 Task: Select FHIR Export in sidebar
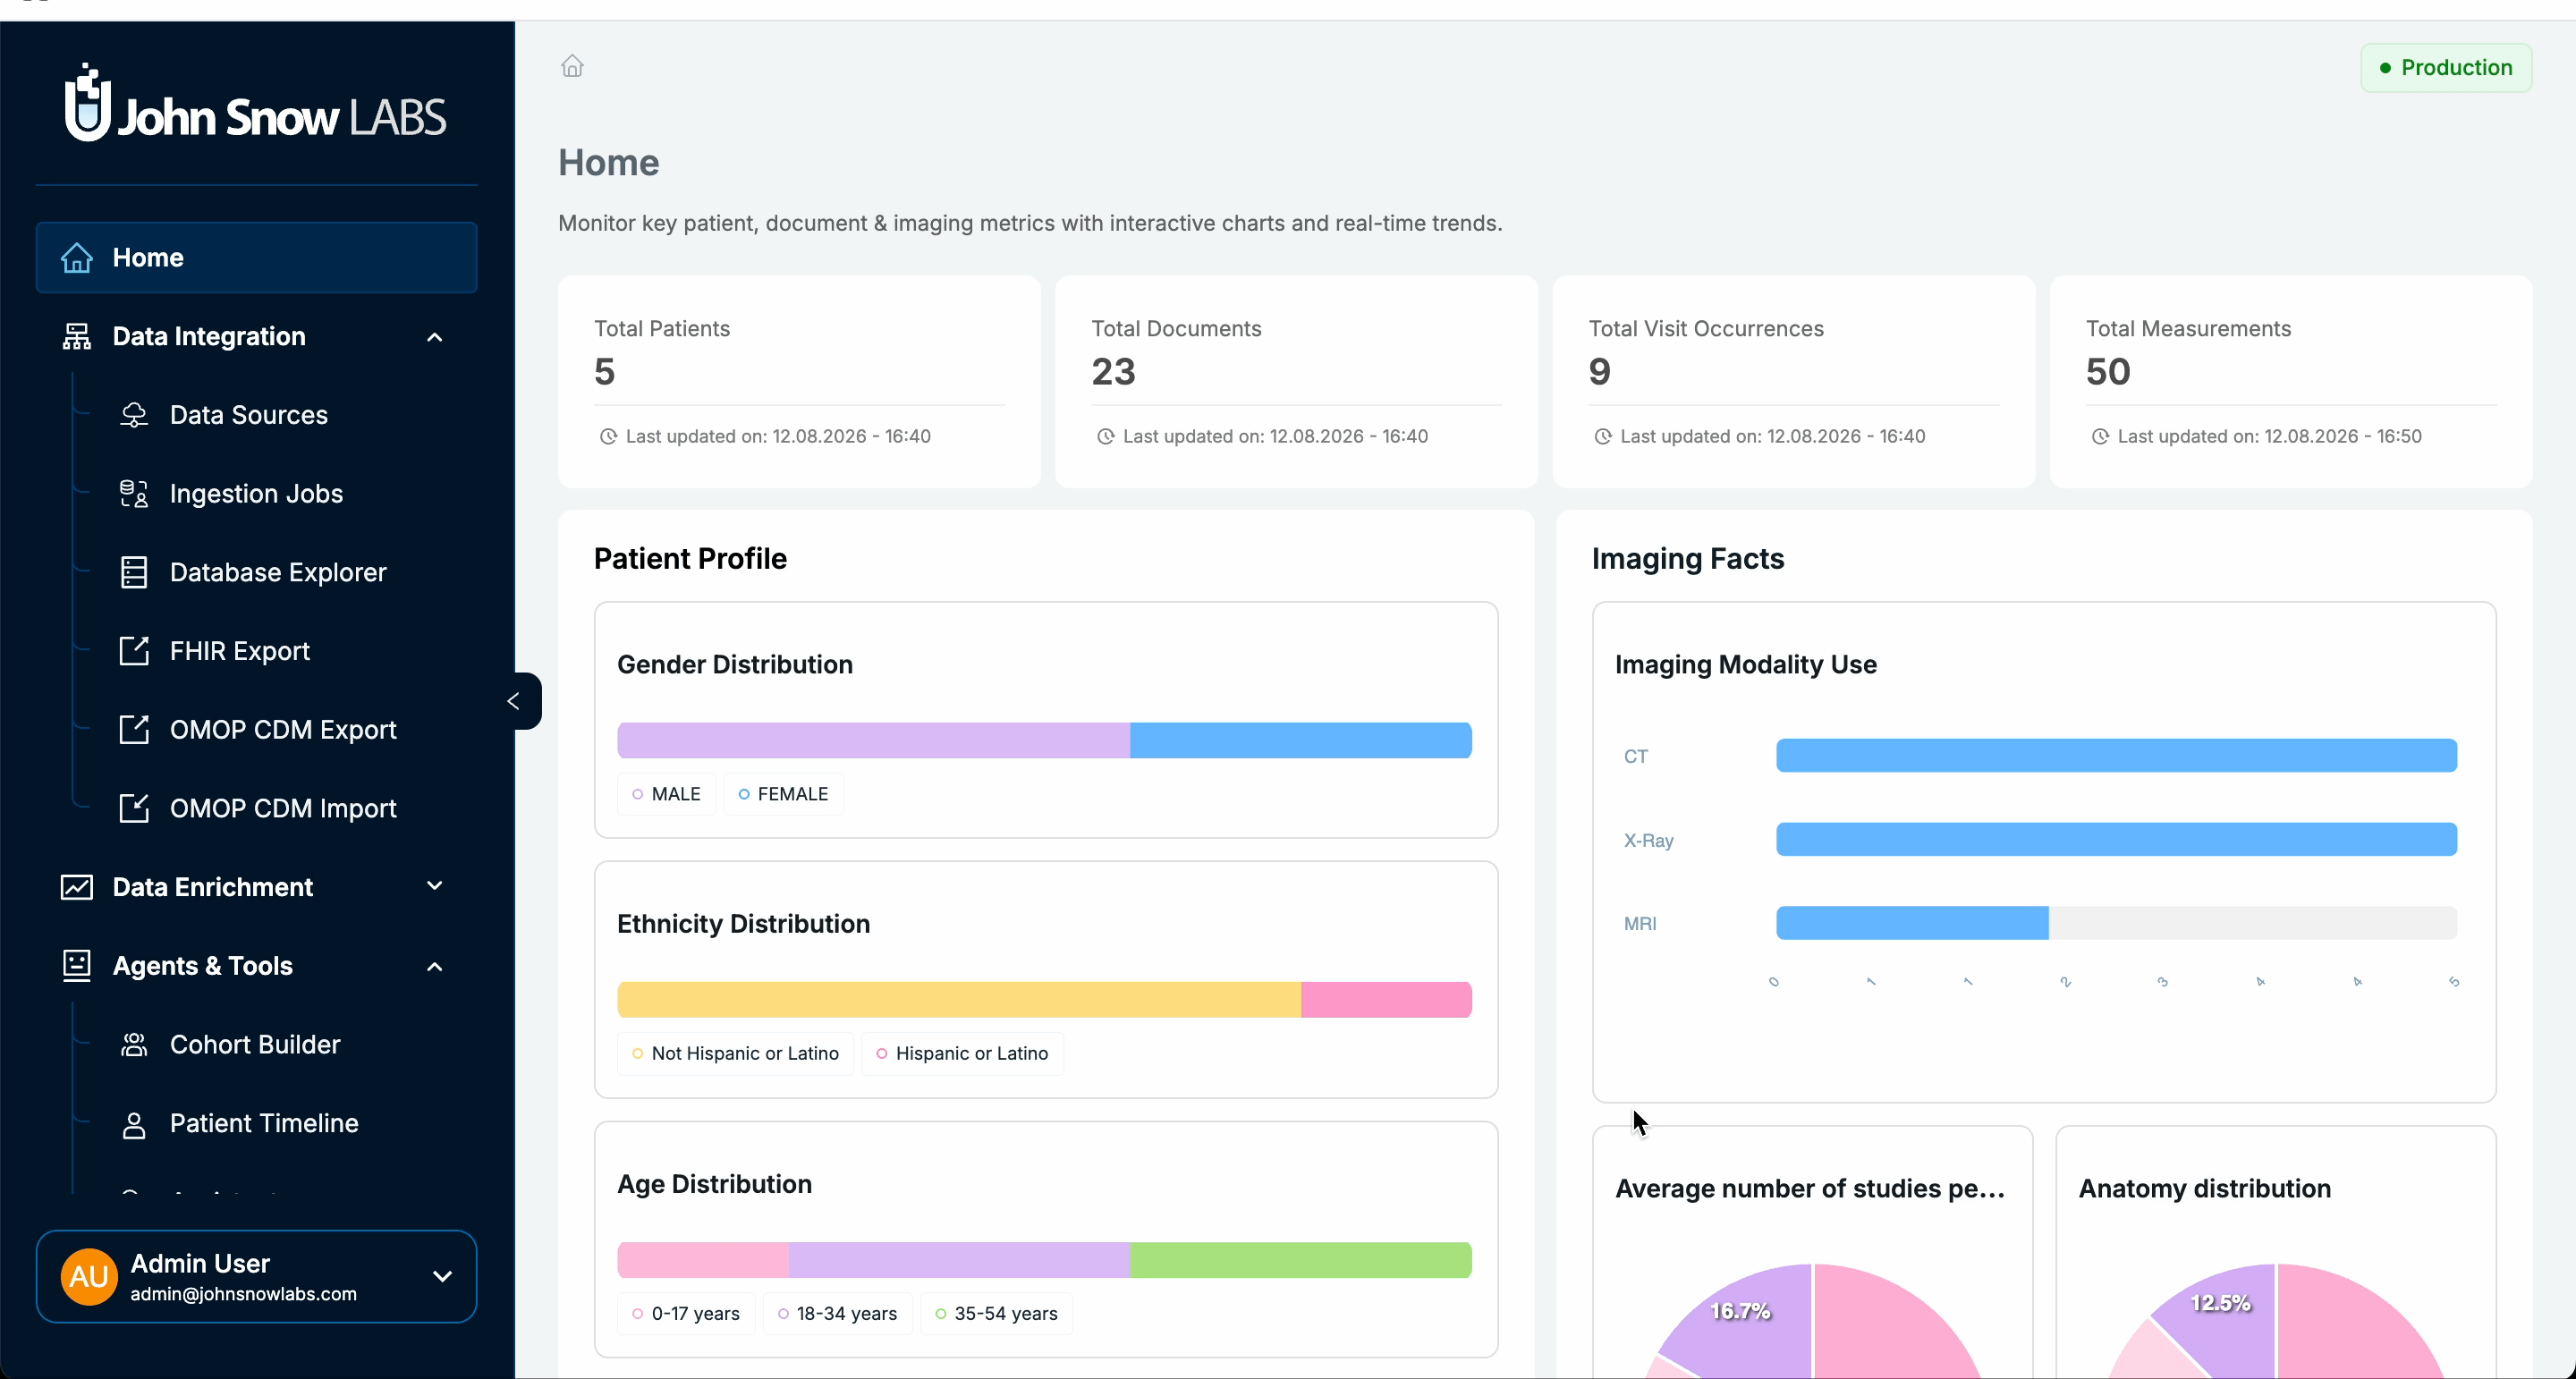pyautogui.click(x=240, y=651)
